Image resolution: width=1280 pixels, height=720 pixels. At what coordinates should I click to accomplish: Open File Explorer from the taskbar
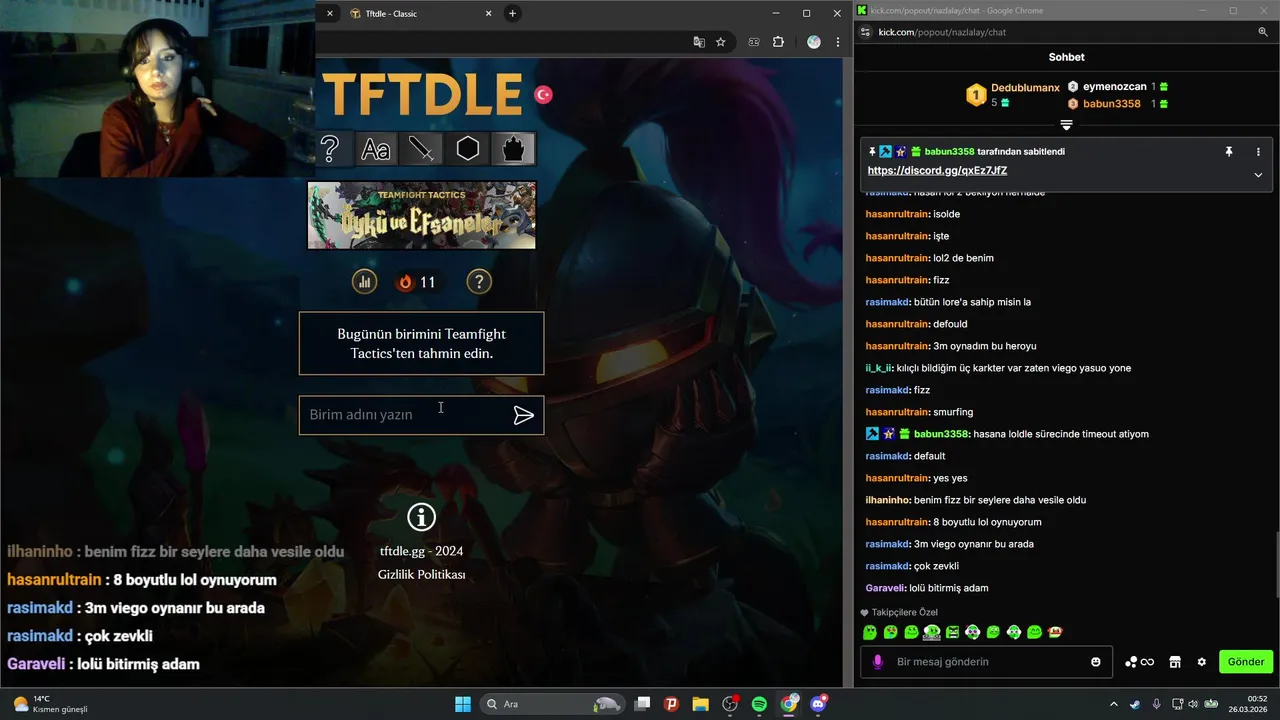tap(700, 704)
